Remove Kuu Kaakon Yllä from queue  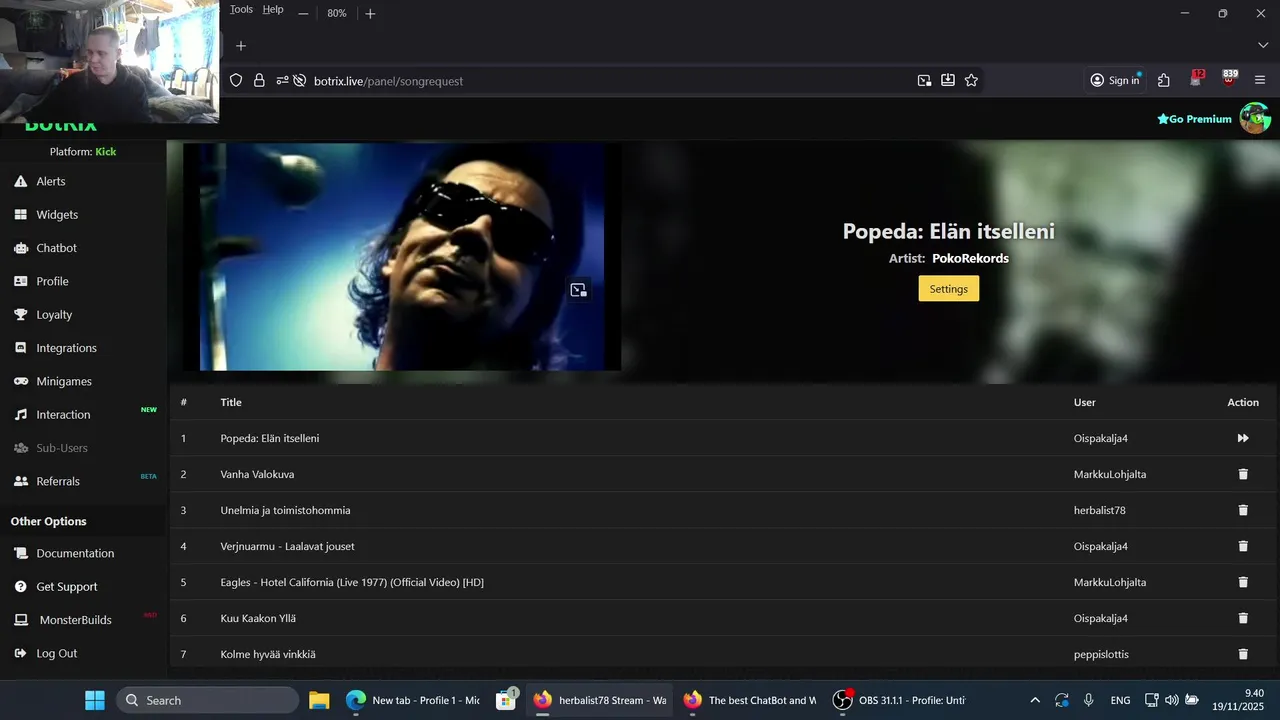(x=1243, y=618)
